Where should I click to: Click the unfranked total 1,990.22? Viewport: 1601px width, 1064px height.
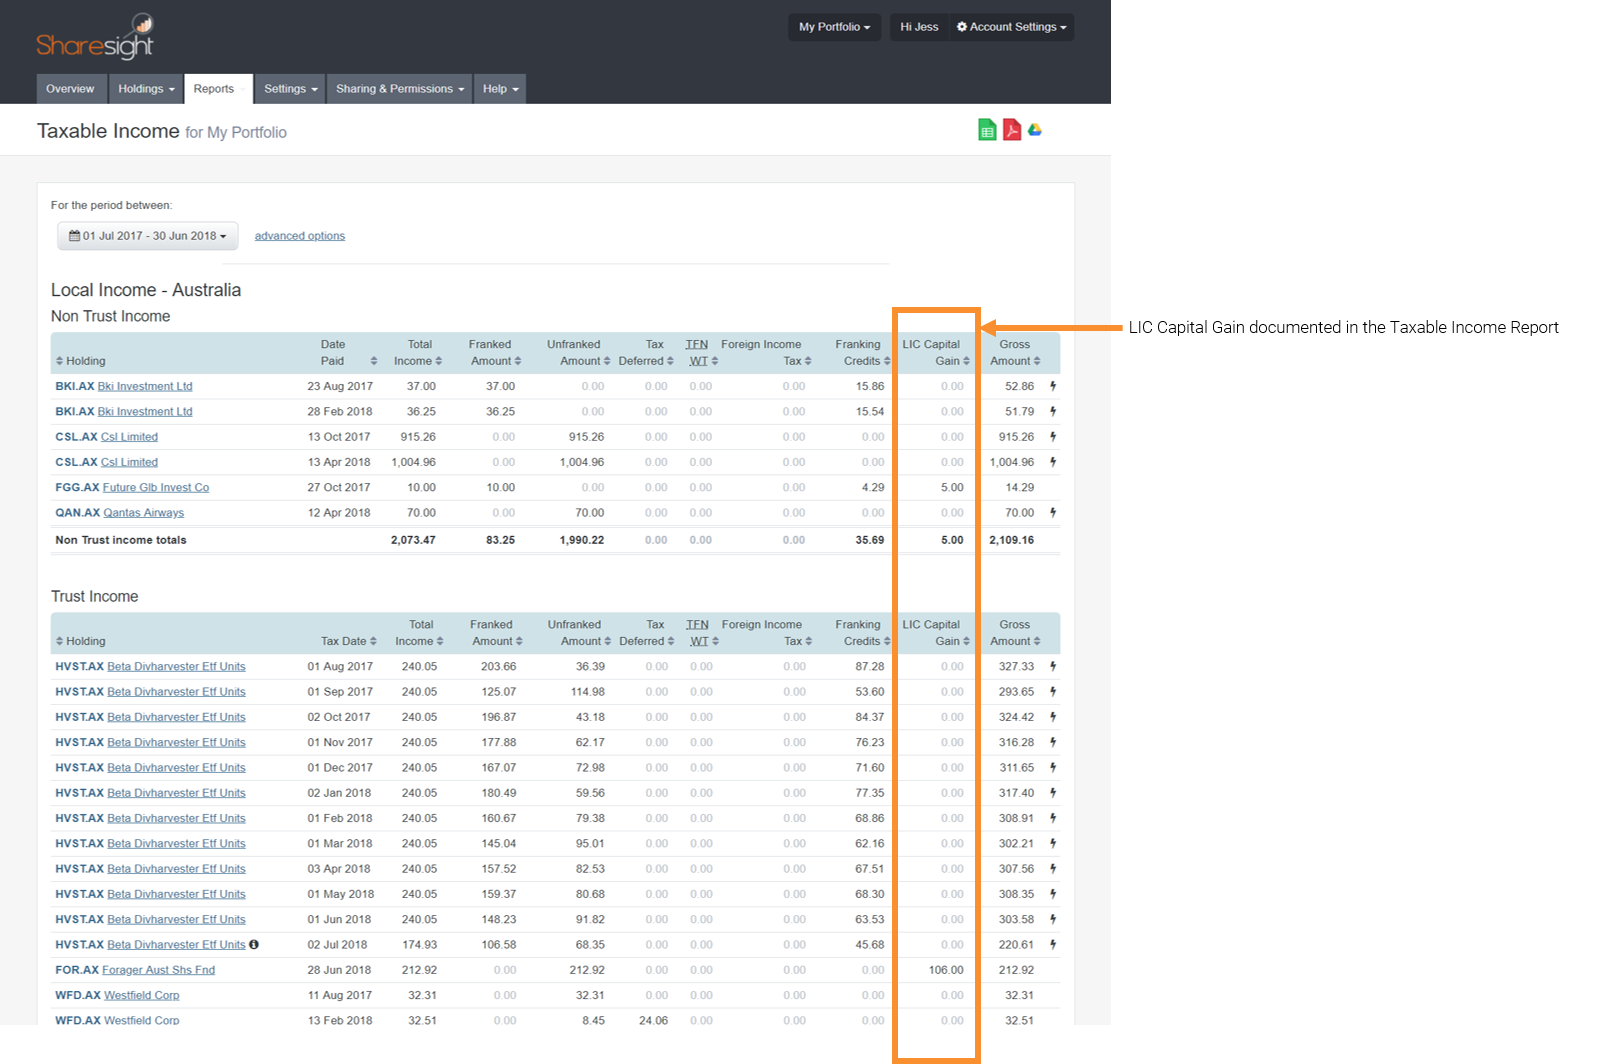click(582, 540)
